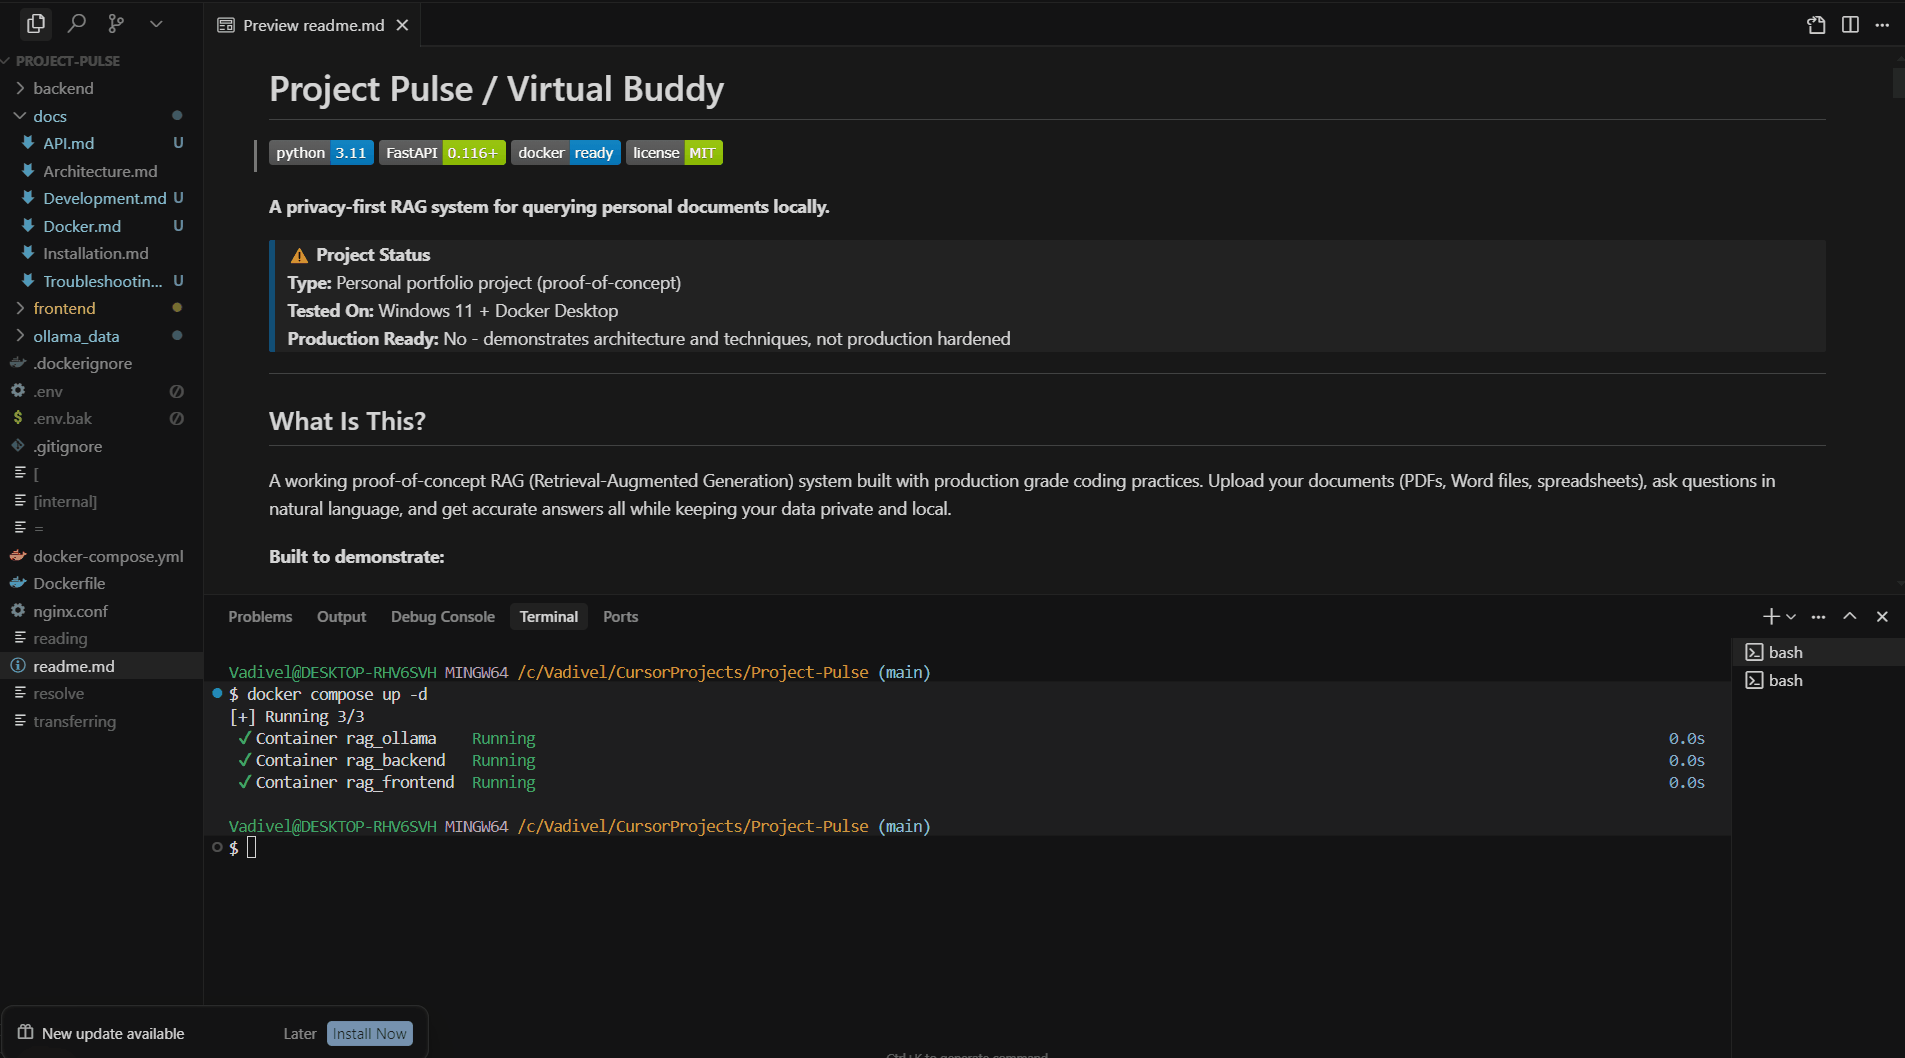Open the new terminal profile dropdown arrow

[1791, 616]
